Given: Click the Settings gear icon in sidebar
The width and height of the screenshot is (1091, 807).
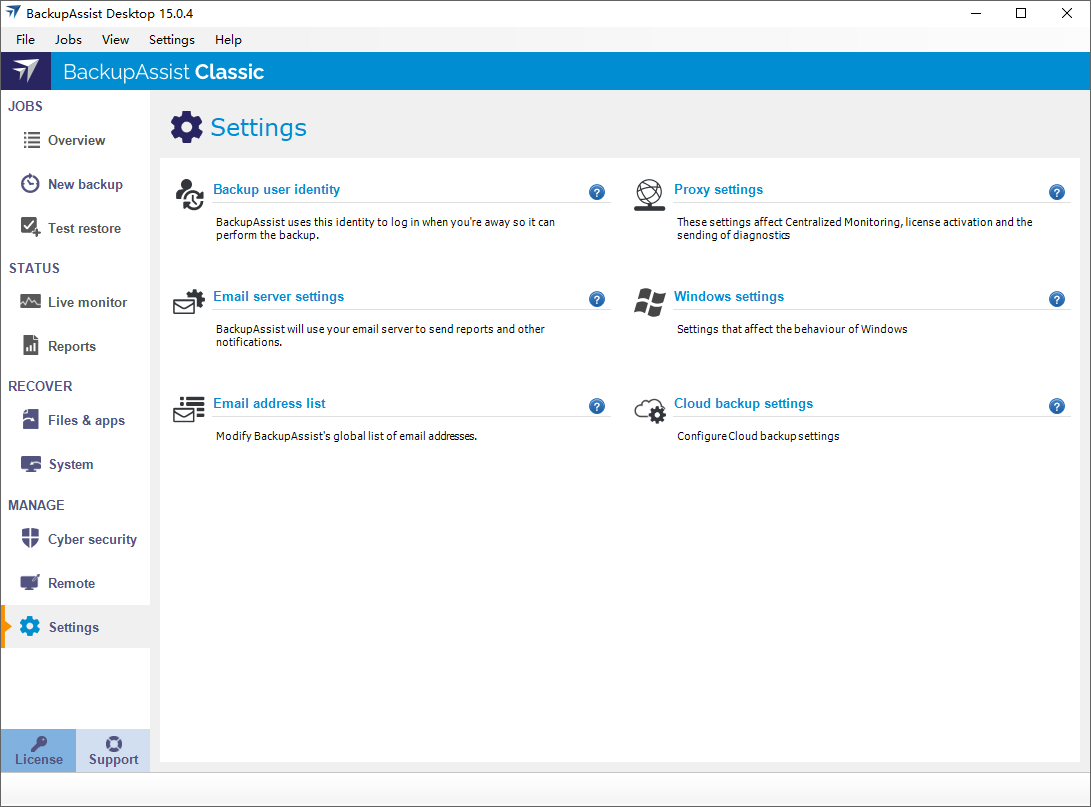Looking at the screenshot, I should [30, 626].
